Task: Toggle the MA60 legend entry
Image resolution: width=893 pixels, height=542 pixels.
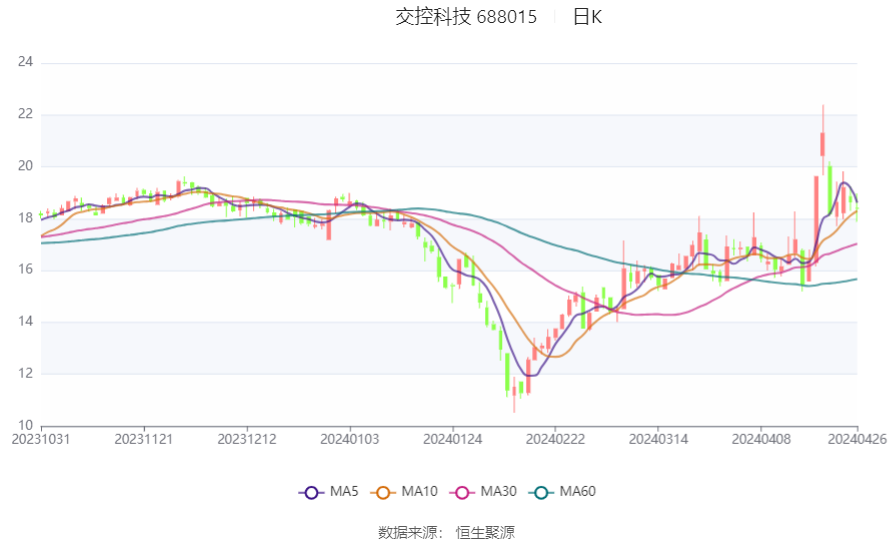Action: pos(562,492)
